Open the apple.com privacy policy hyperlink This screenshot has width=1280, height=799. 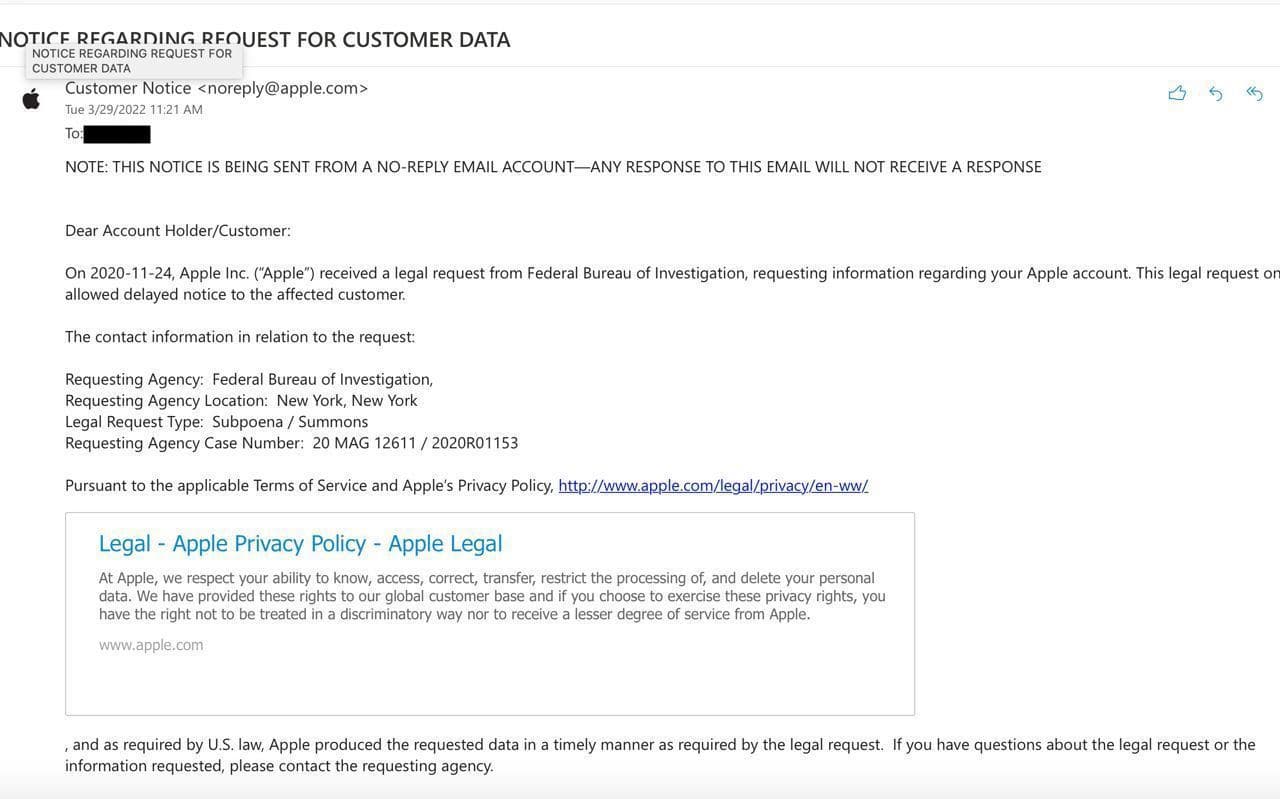(713, 485)
